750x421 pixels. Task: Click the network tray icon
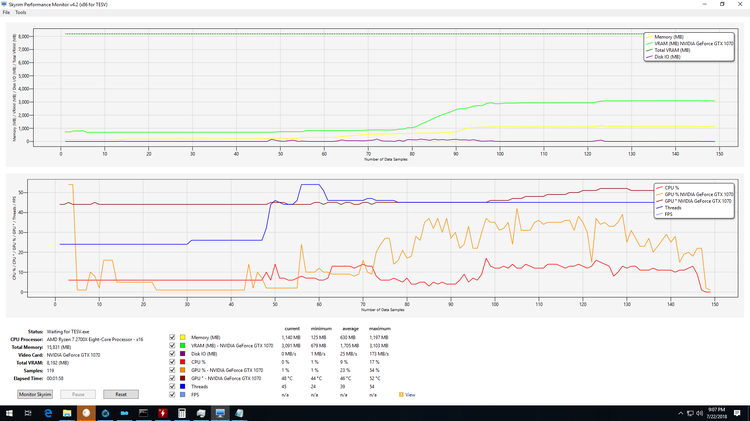[690, 413]
